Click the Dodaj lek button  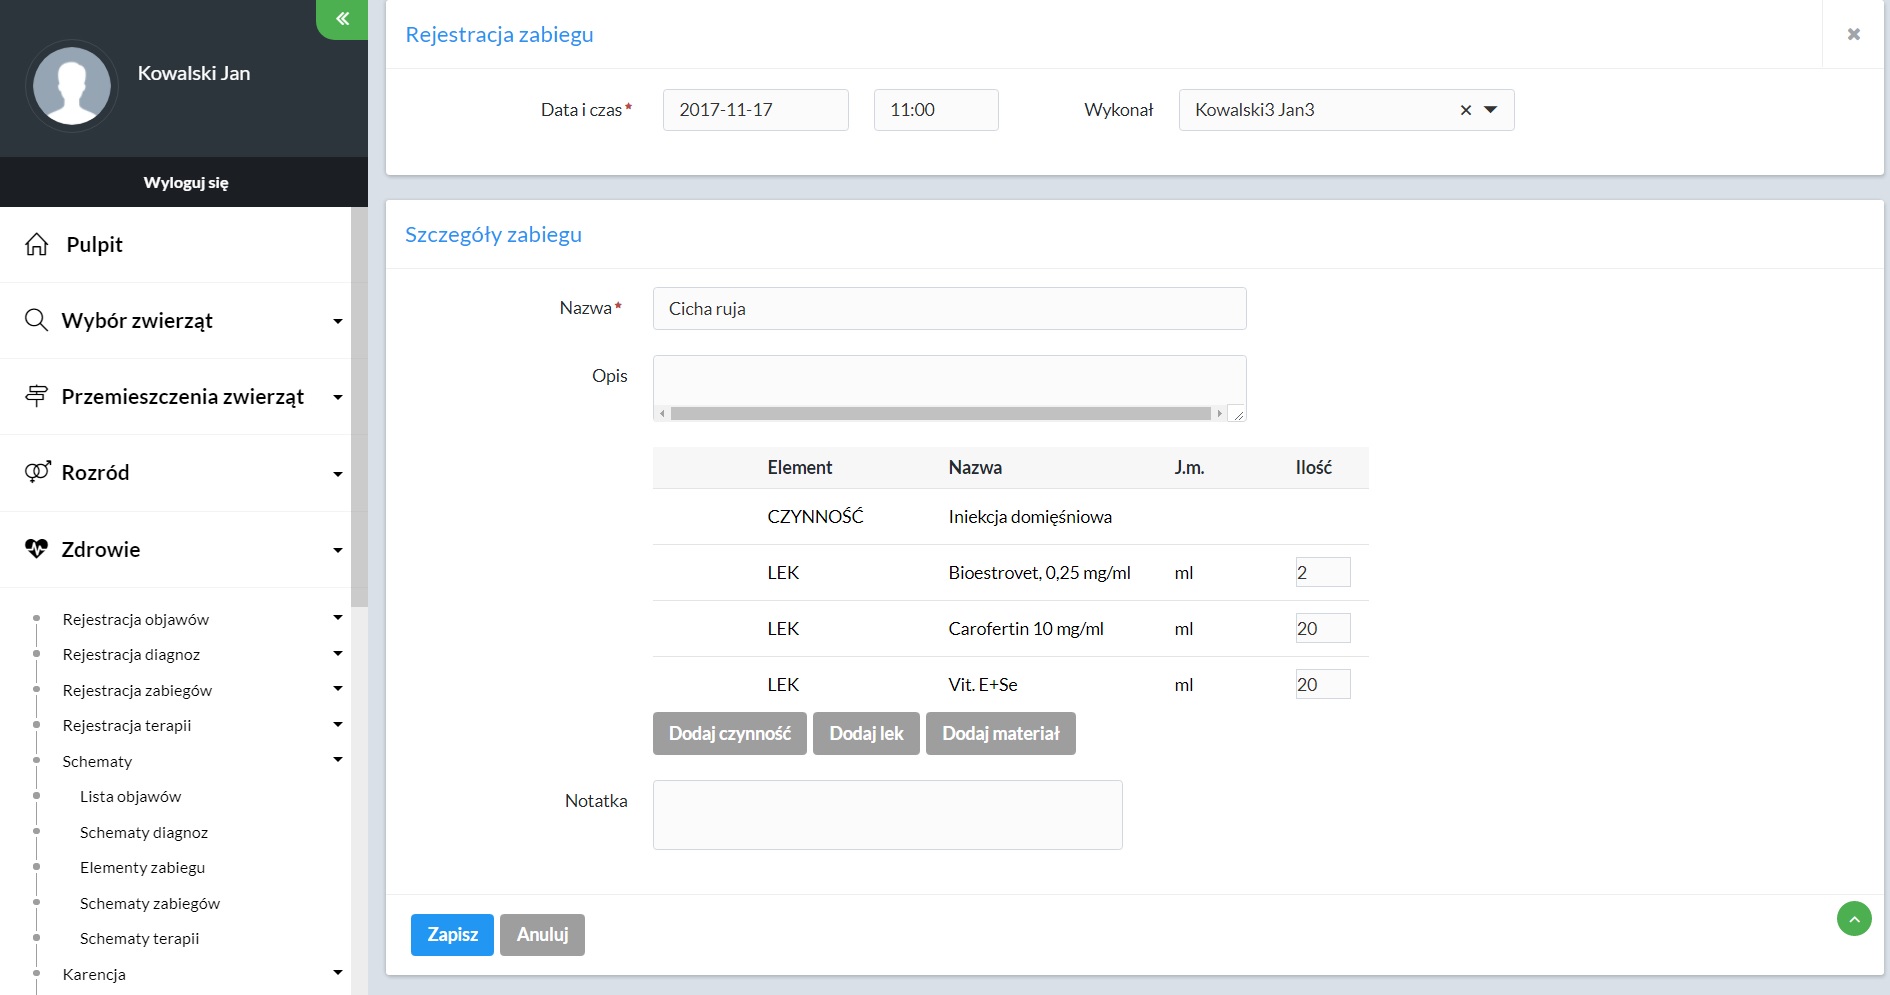pyautogui.click(x=866, y=733)
